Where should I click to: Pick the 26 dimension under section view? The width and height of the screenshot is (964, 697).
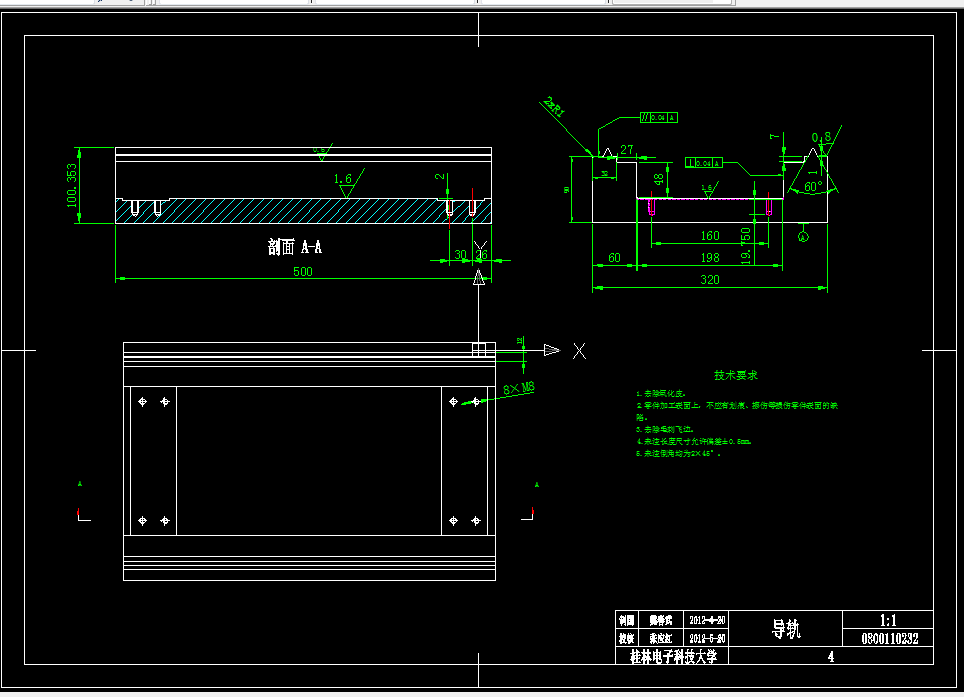point(481,254)
